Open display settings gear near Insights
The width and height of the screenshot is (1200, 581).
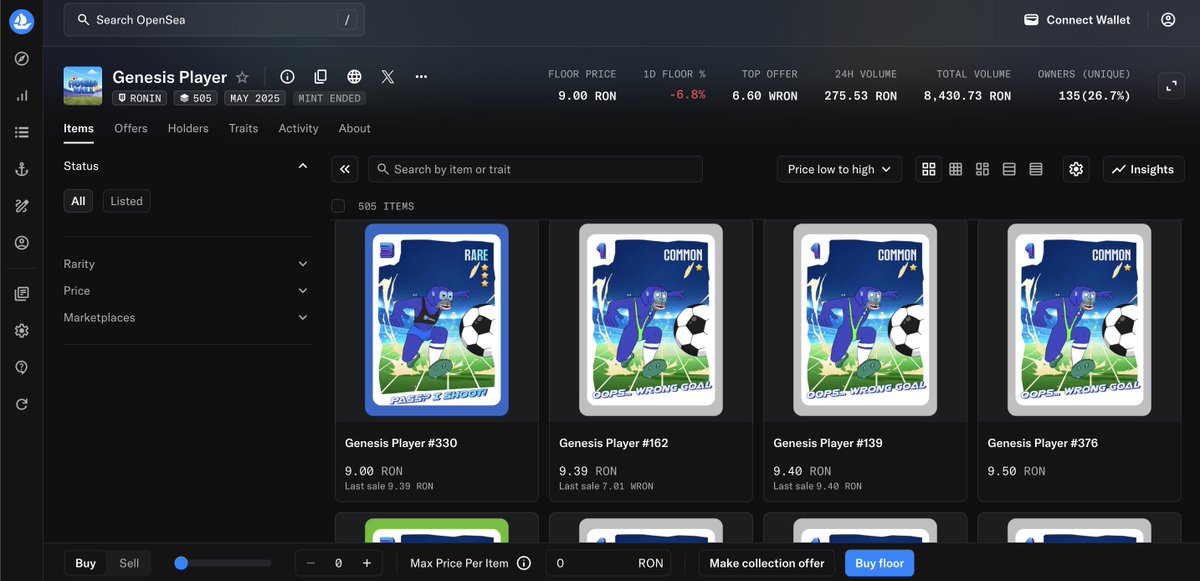pos(1076,170)
